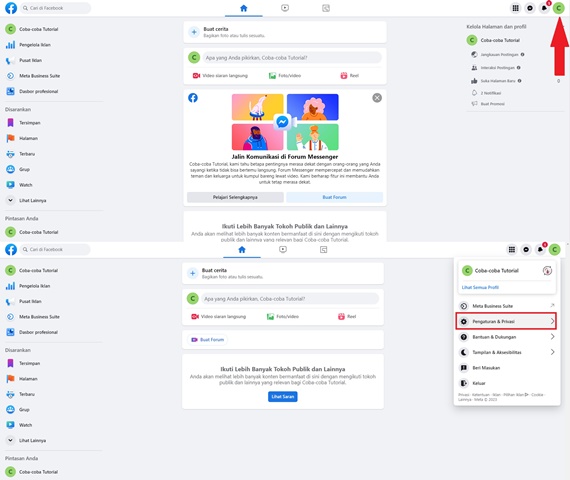Open the Lihat Semua Profil link

tap(480, 287)
